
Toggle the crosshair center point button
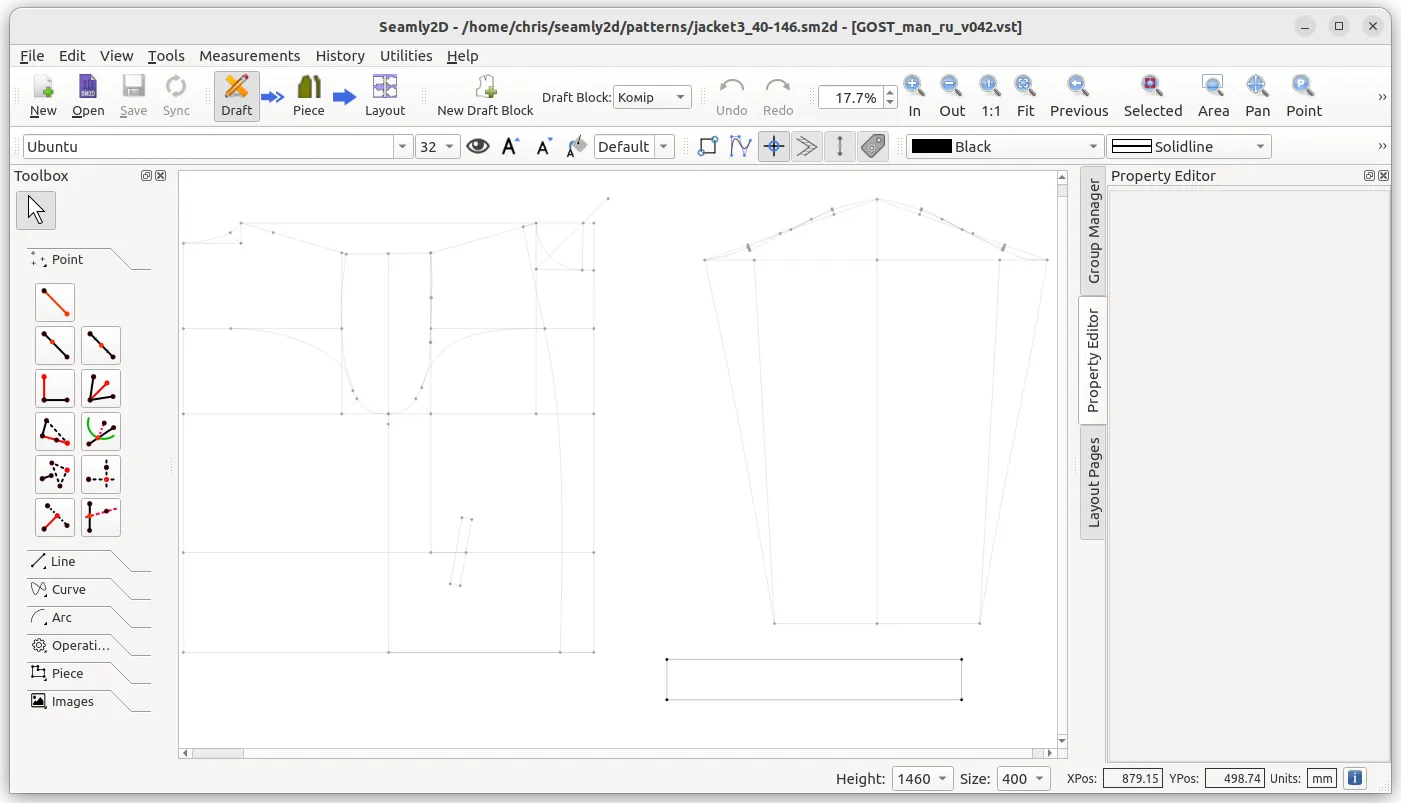pyautogui.click(x=773, y=147)
